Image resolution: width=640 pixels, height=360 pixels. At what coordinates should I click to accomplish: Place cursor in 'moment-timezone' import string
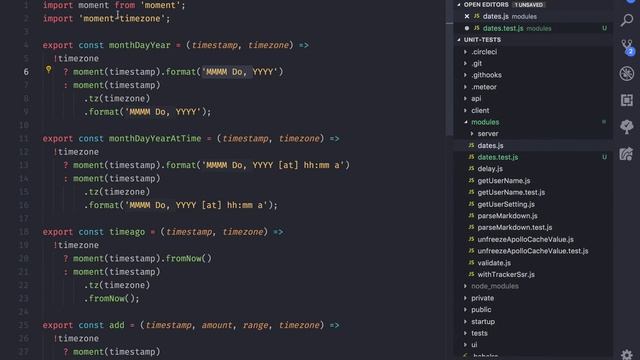122,18
